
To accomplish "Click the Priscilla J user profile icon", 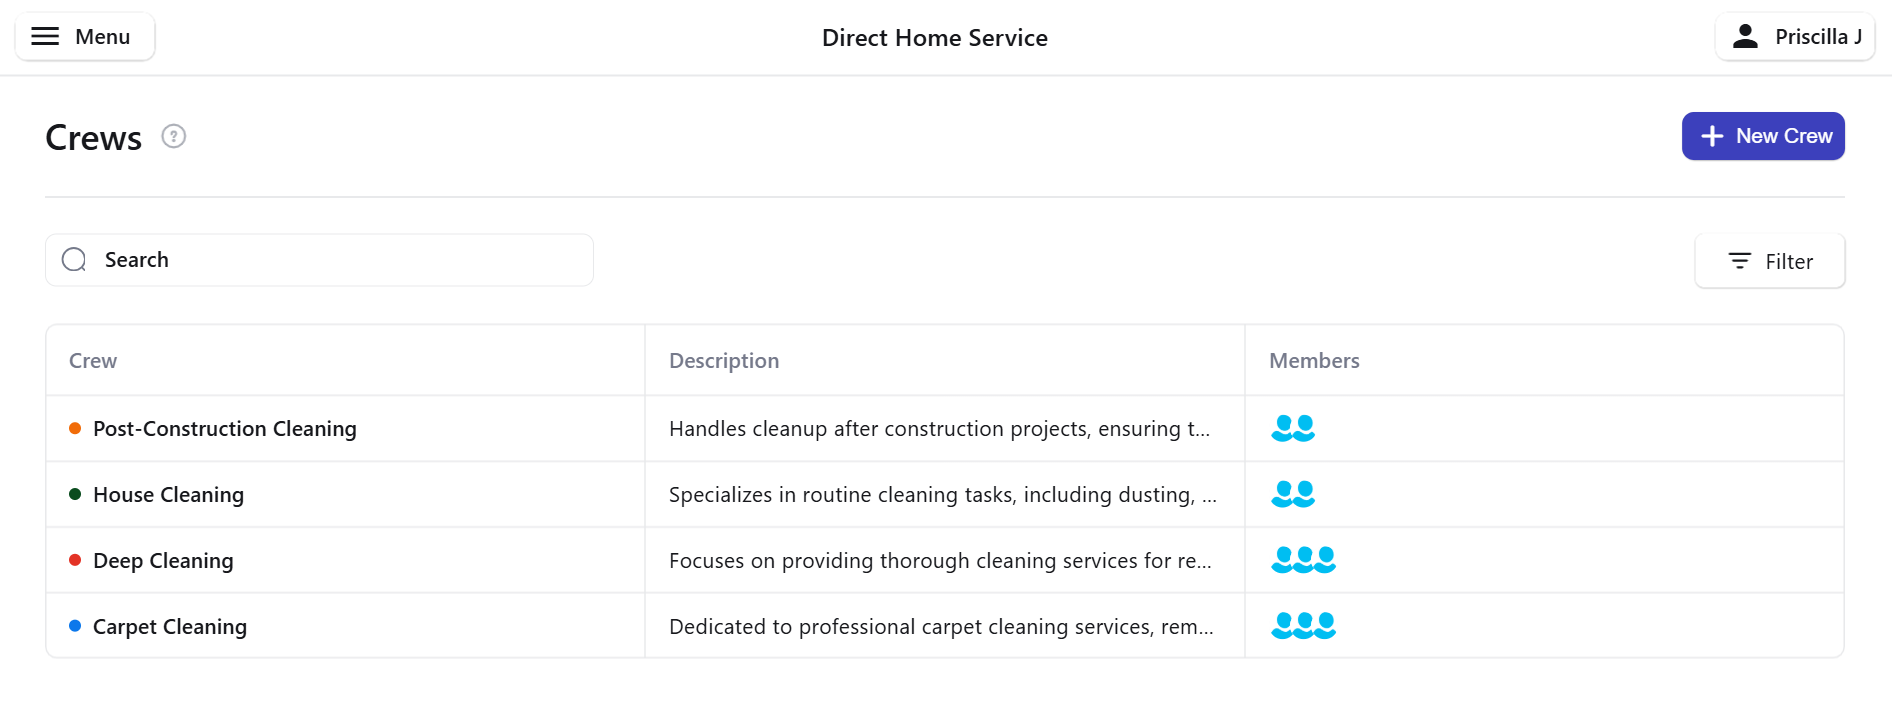I will click(x=1745, y=37).
